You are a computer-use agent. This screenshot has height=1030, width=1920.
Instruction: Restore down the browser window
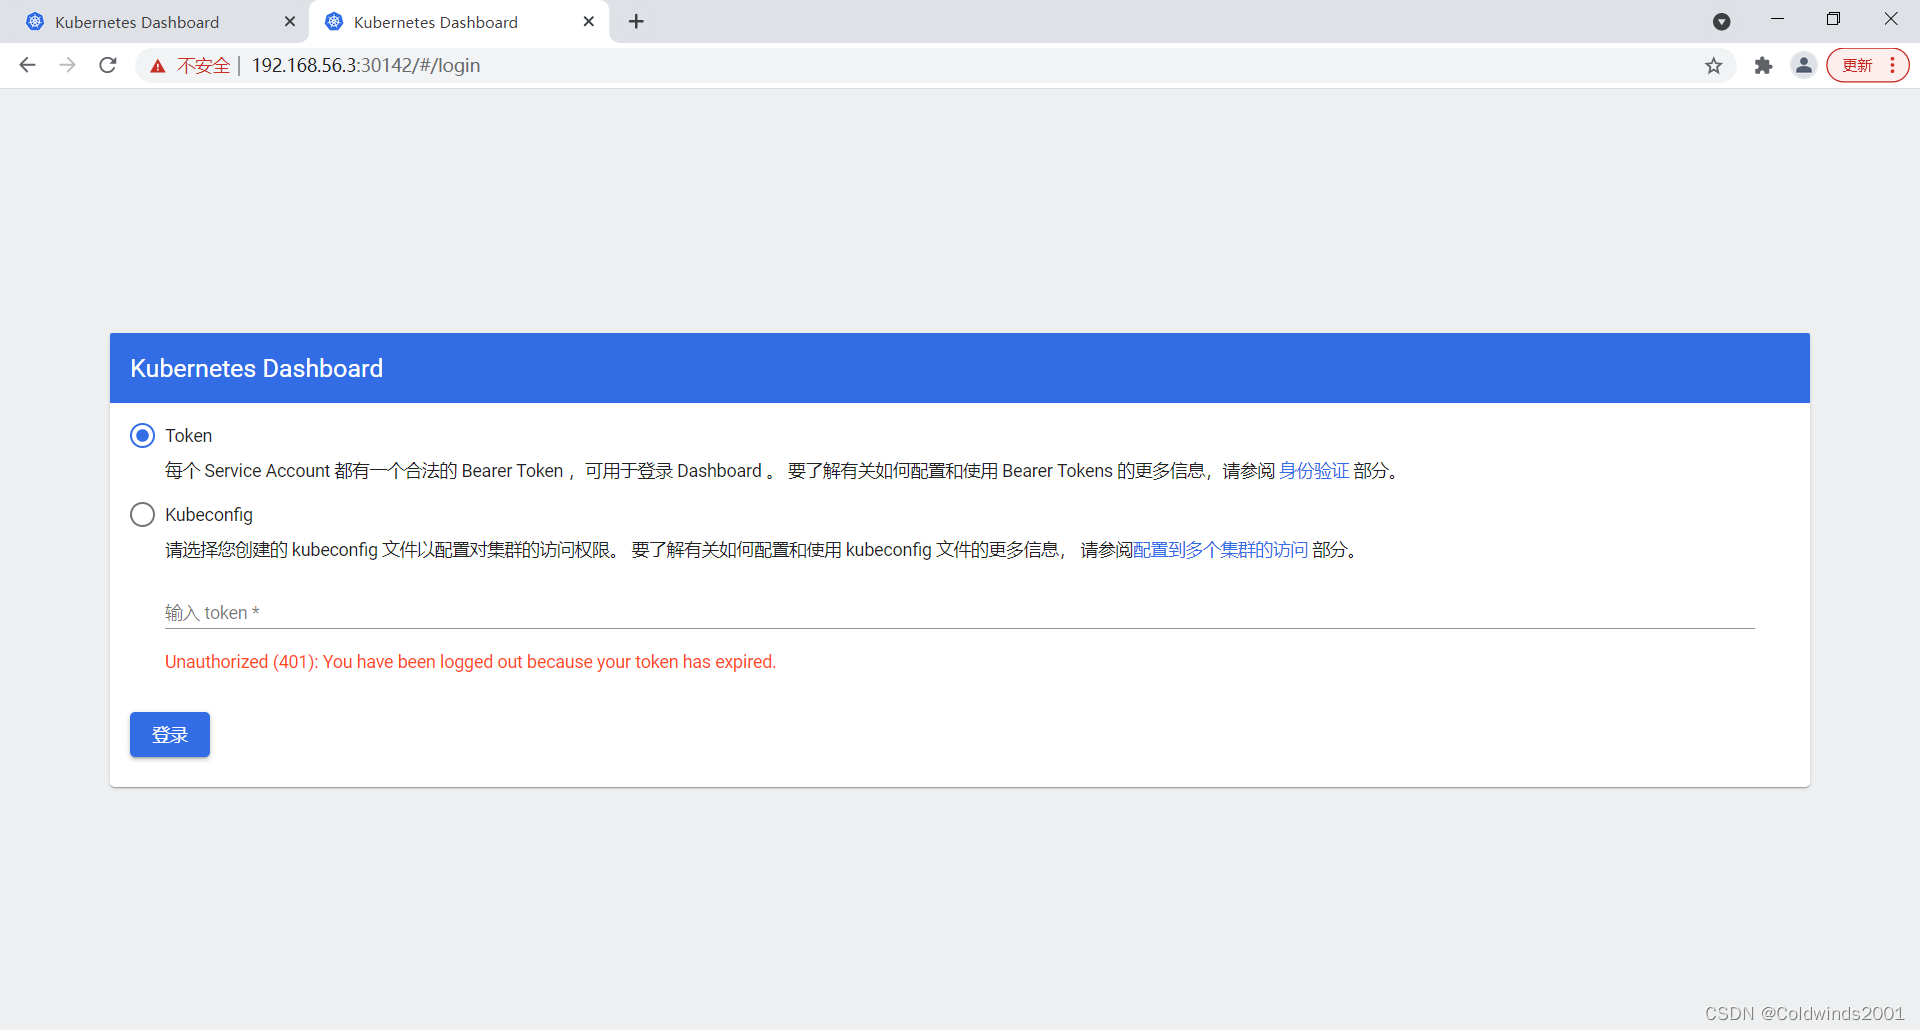pos(1833,19)
